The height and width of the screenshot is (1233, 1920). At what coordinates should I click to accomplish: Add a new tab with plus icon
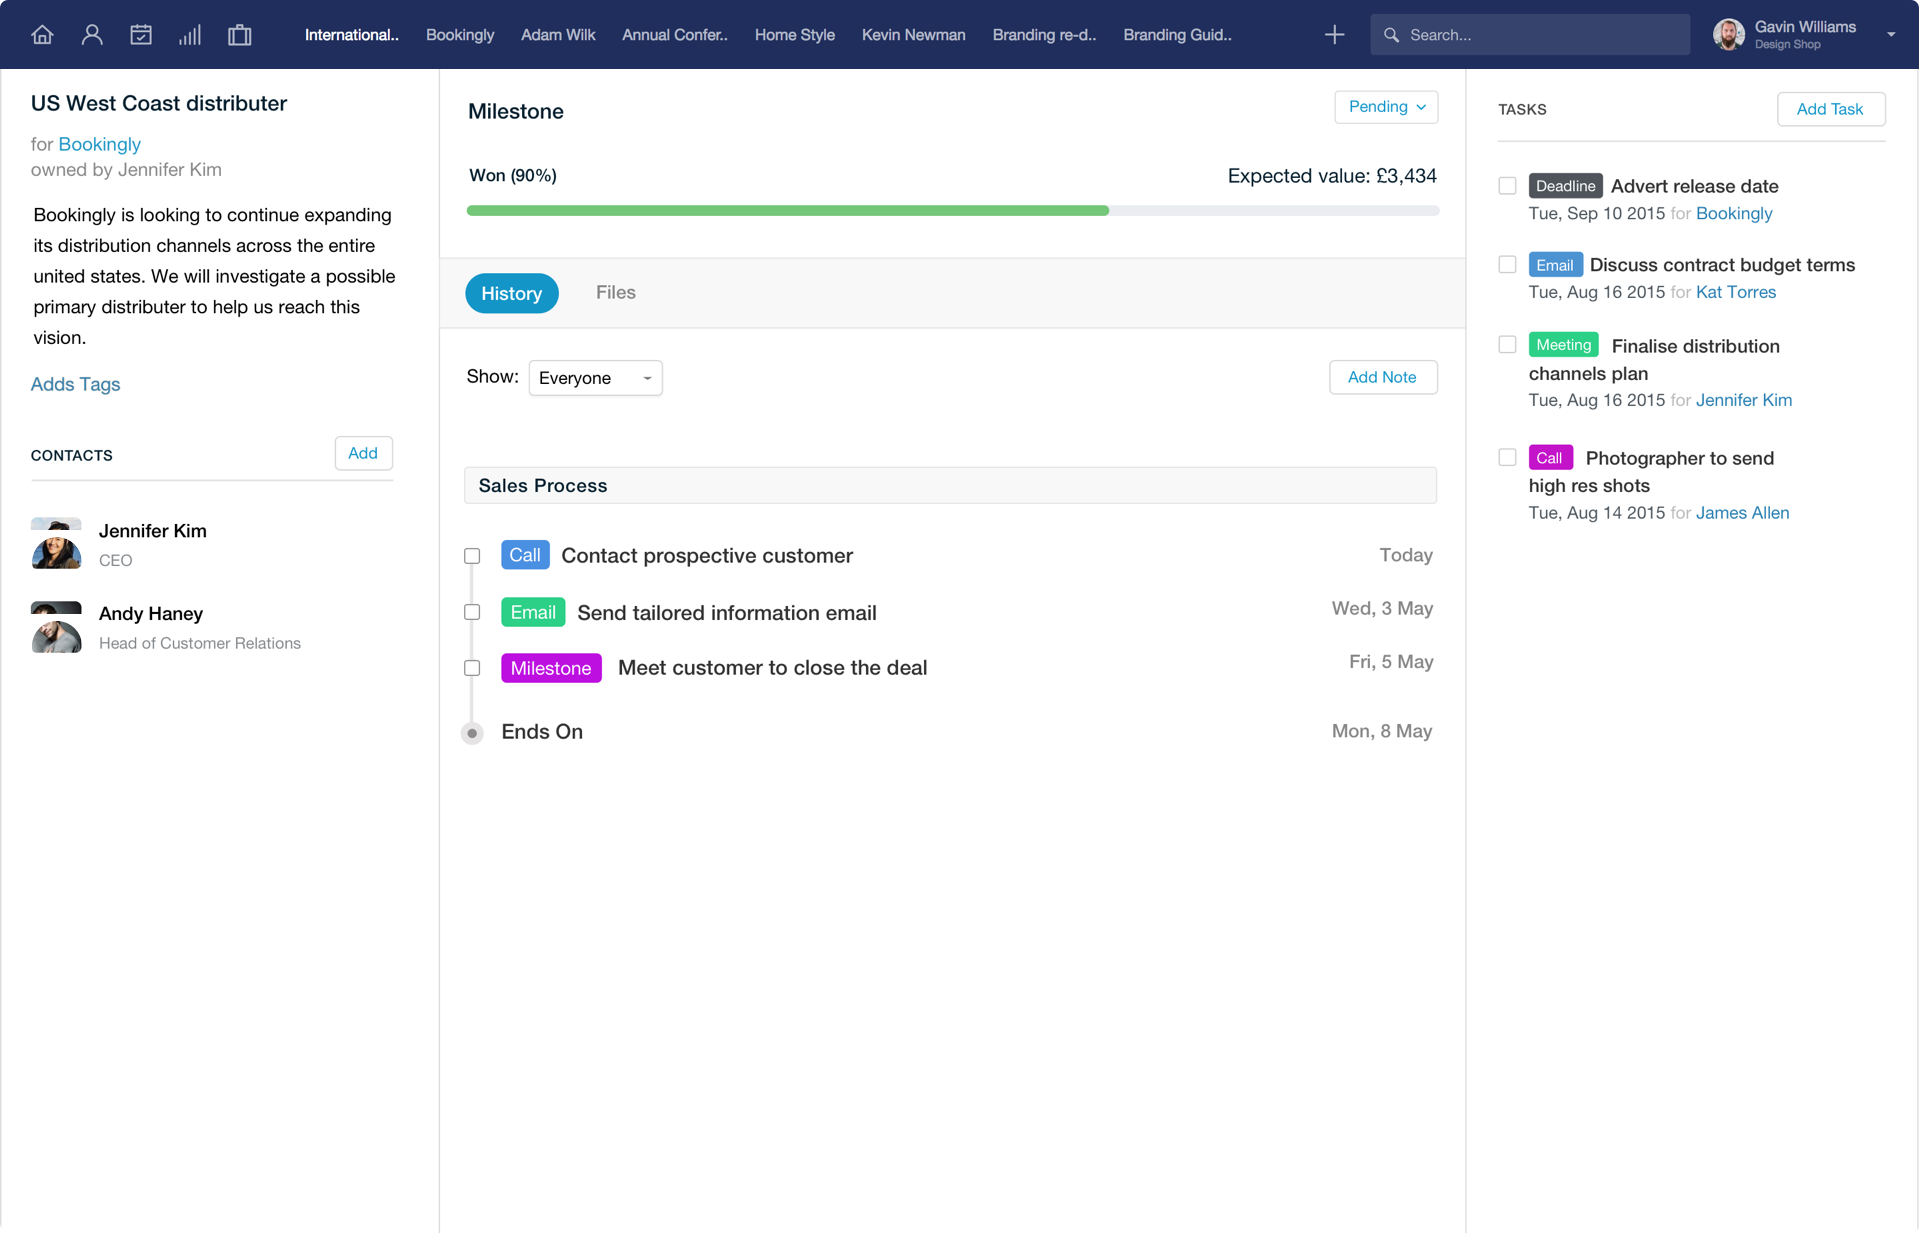click(1334, 35)
